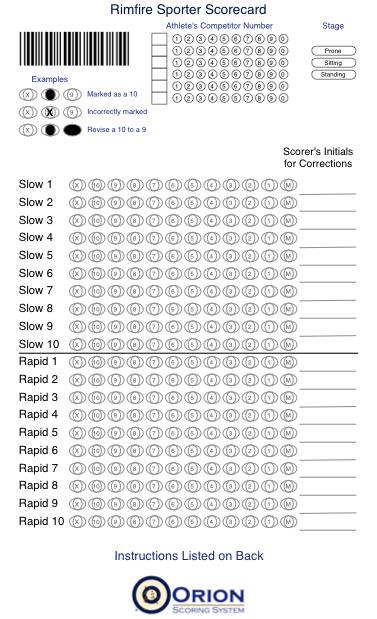Click the first competitor number digit box

pyautogui.click(x=159, y=39)
